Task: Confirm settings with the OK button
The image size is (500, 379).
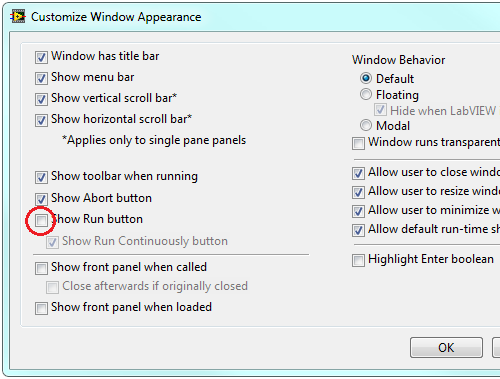Action: click(x=446, y=347)
